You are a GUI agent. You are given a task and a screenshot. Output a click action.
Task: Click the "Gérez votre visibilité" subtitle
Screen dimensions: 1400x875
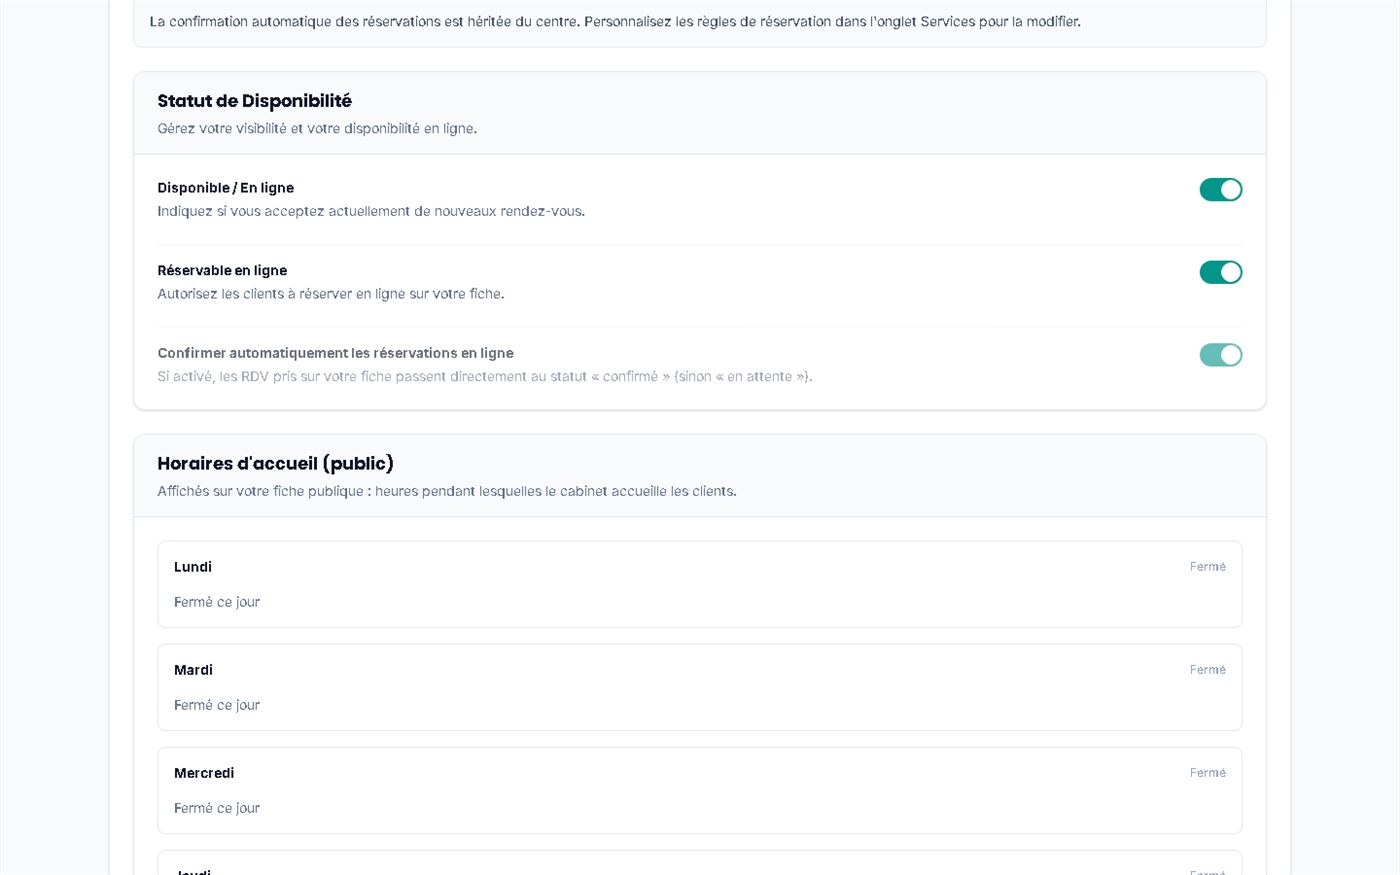pos(317,129)
